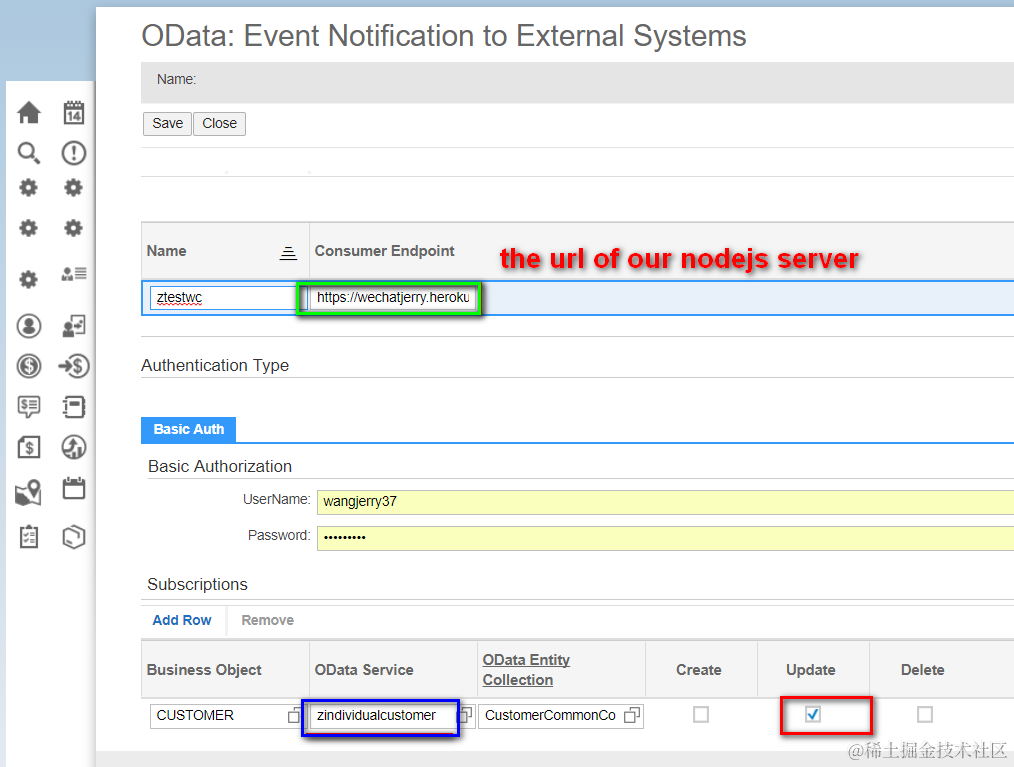
Task: Open the circled dollar sign icon
Action: pyautogui.click(x=28, y=366)
